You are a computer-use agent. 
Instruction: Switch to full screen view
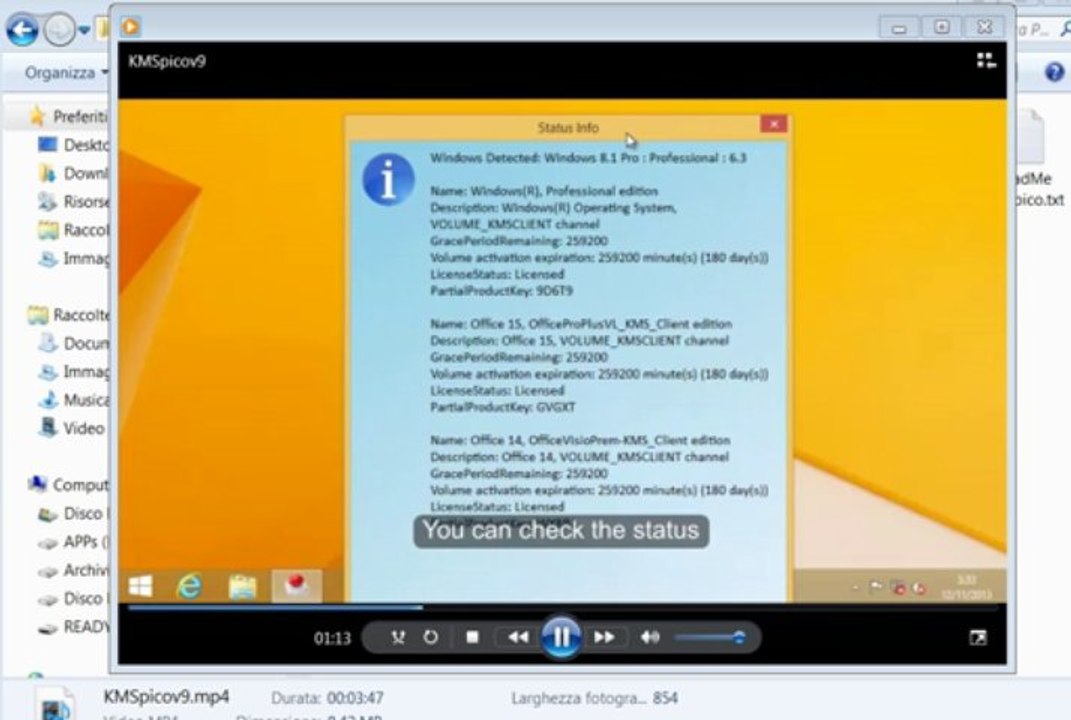[x=977, y=637]
